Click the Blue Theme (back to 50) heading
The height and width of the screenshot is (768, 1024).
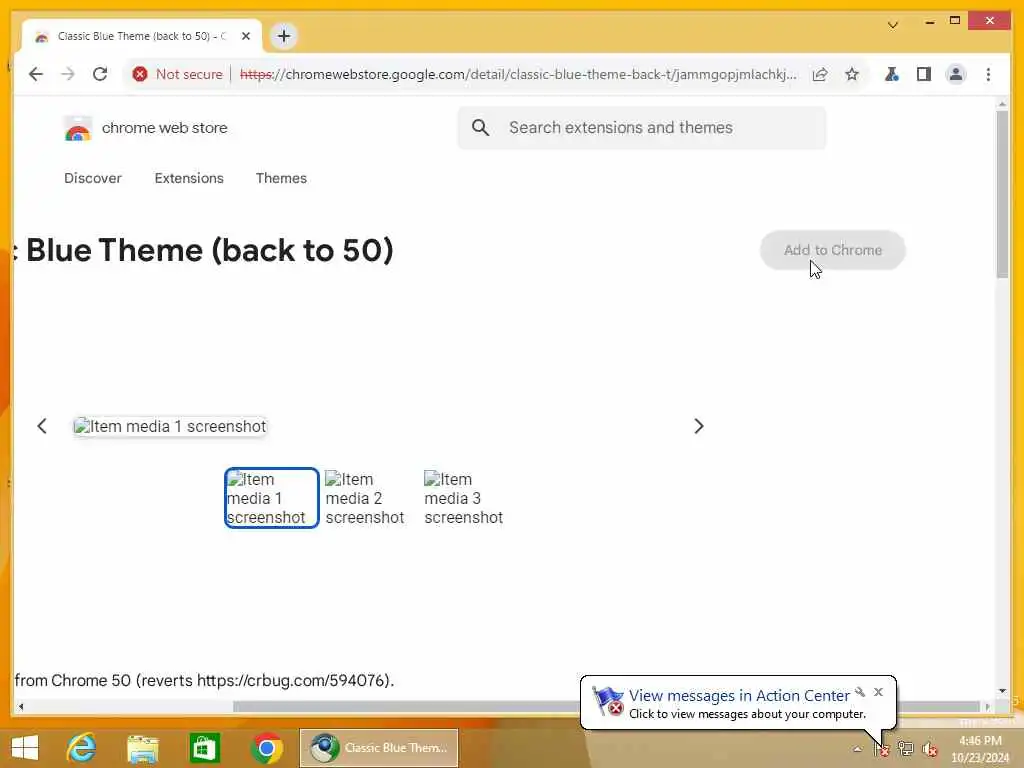click(209, 250)
